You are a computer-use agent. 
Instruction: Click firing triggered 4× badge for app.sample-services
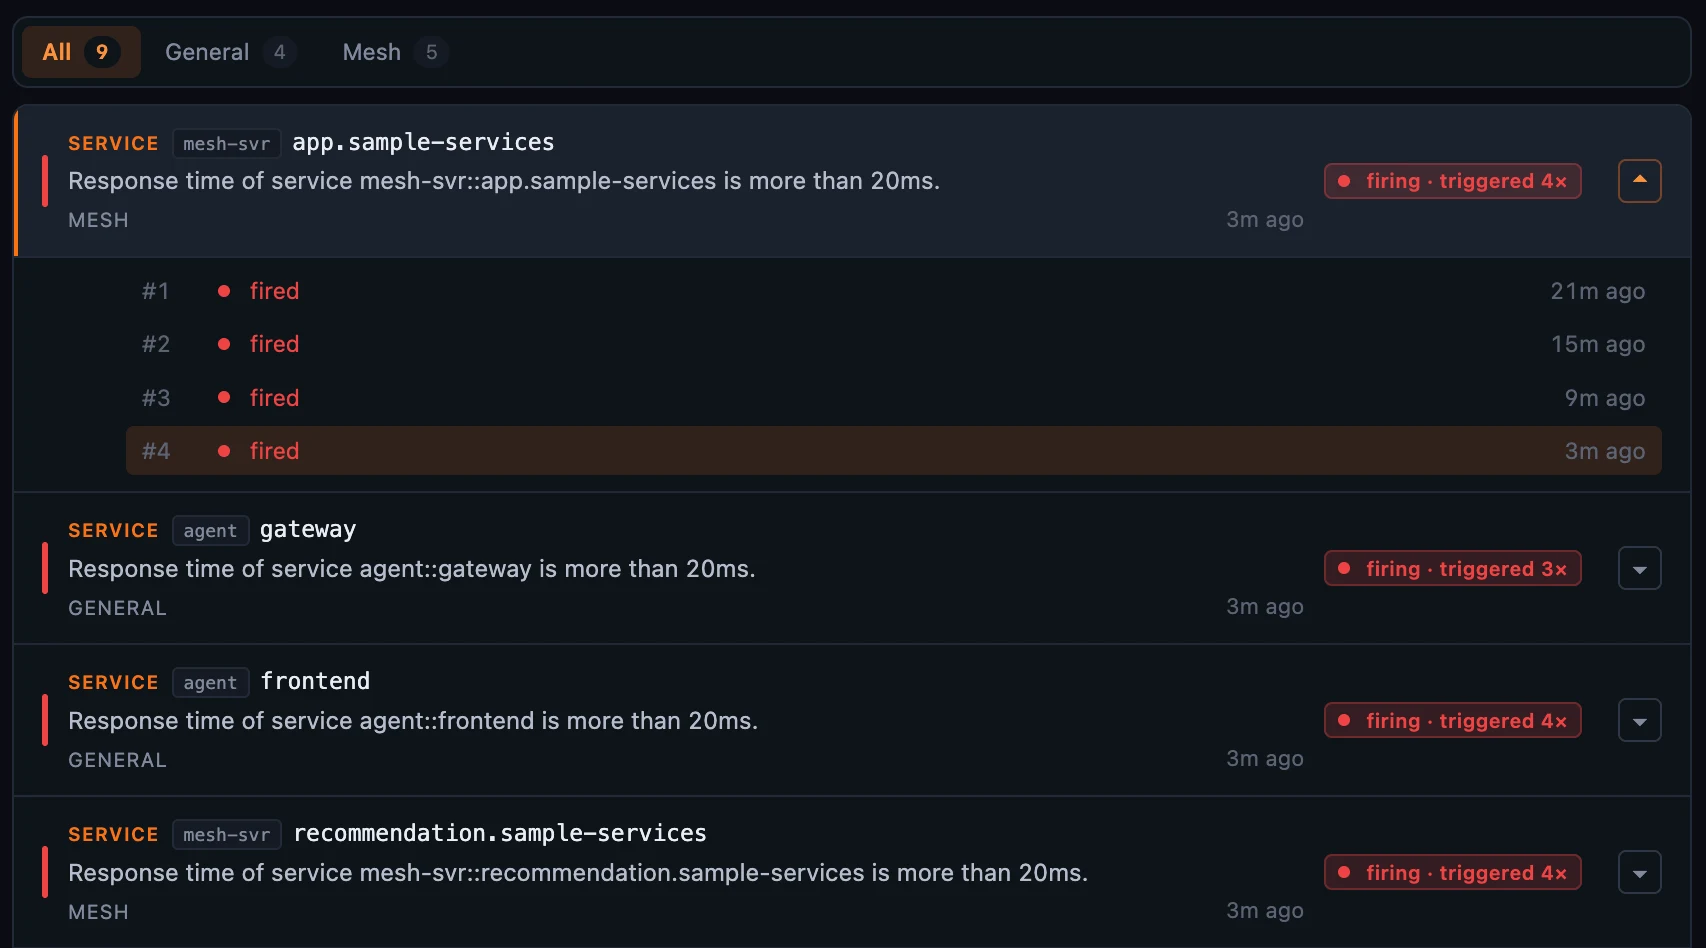1452,181
